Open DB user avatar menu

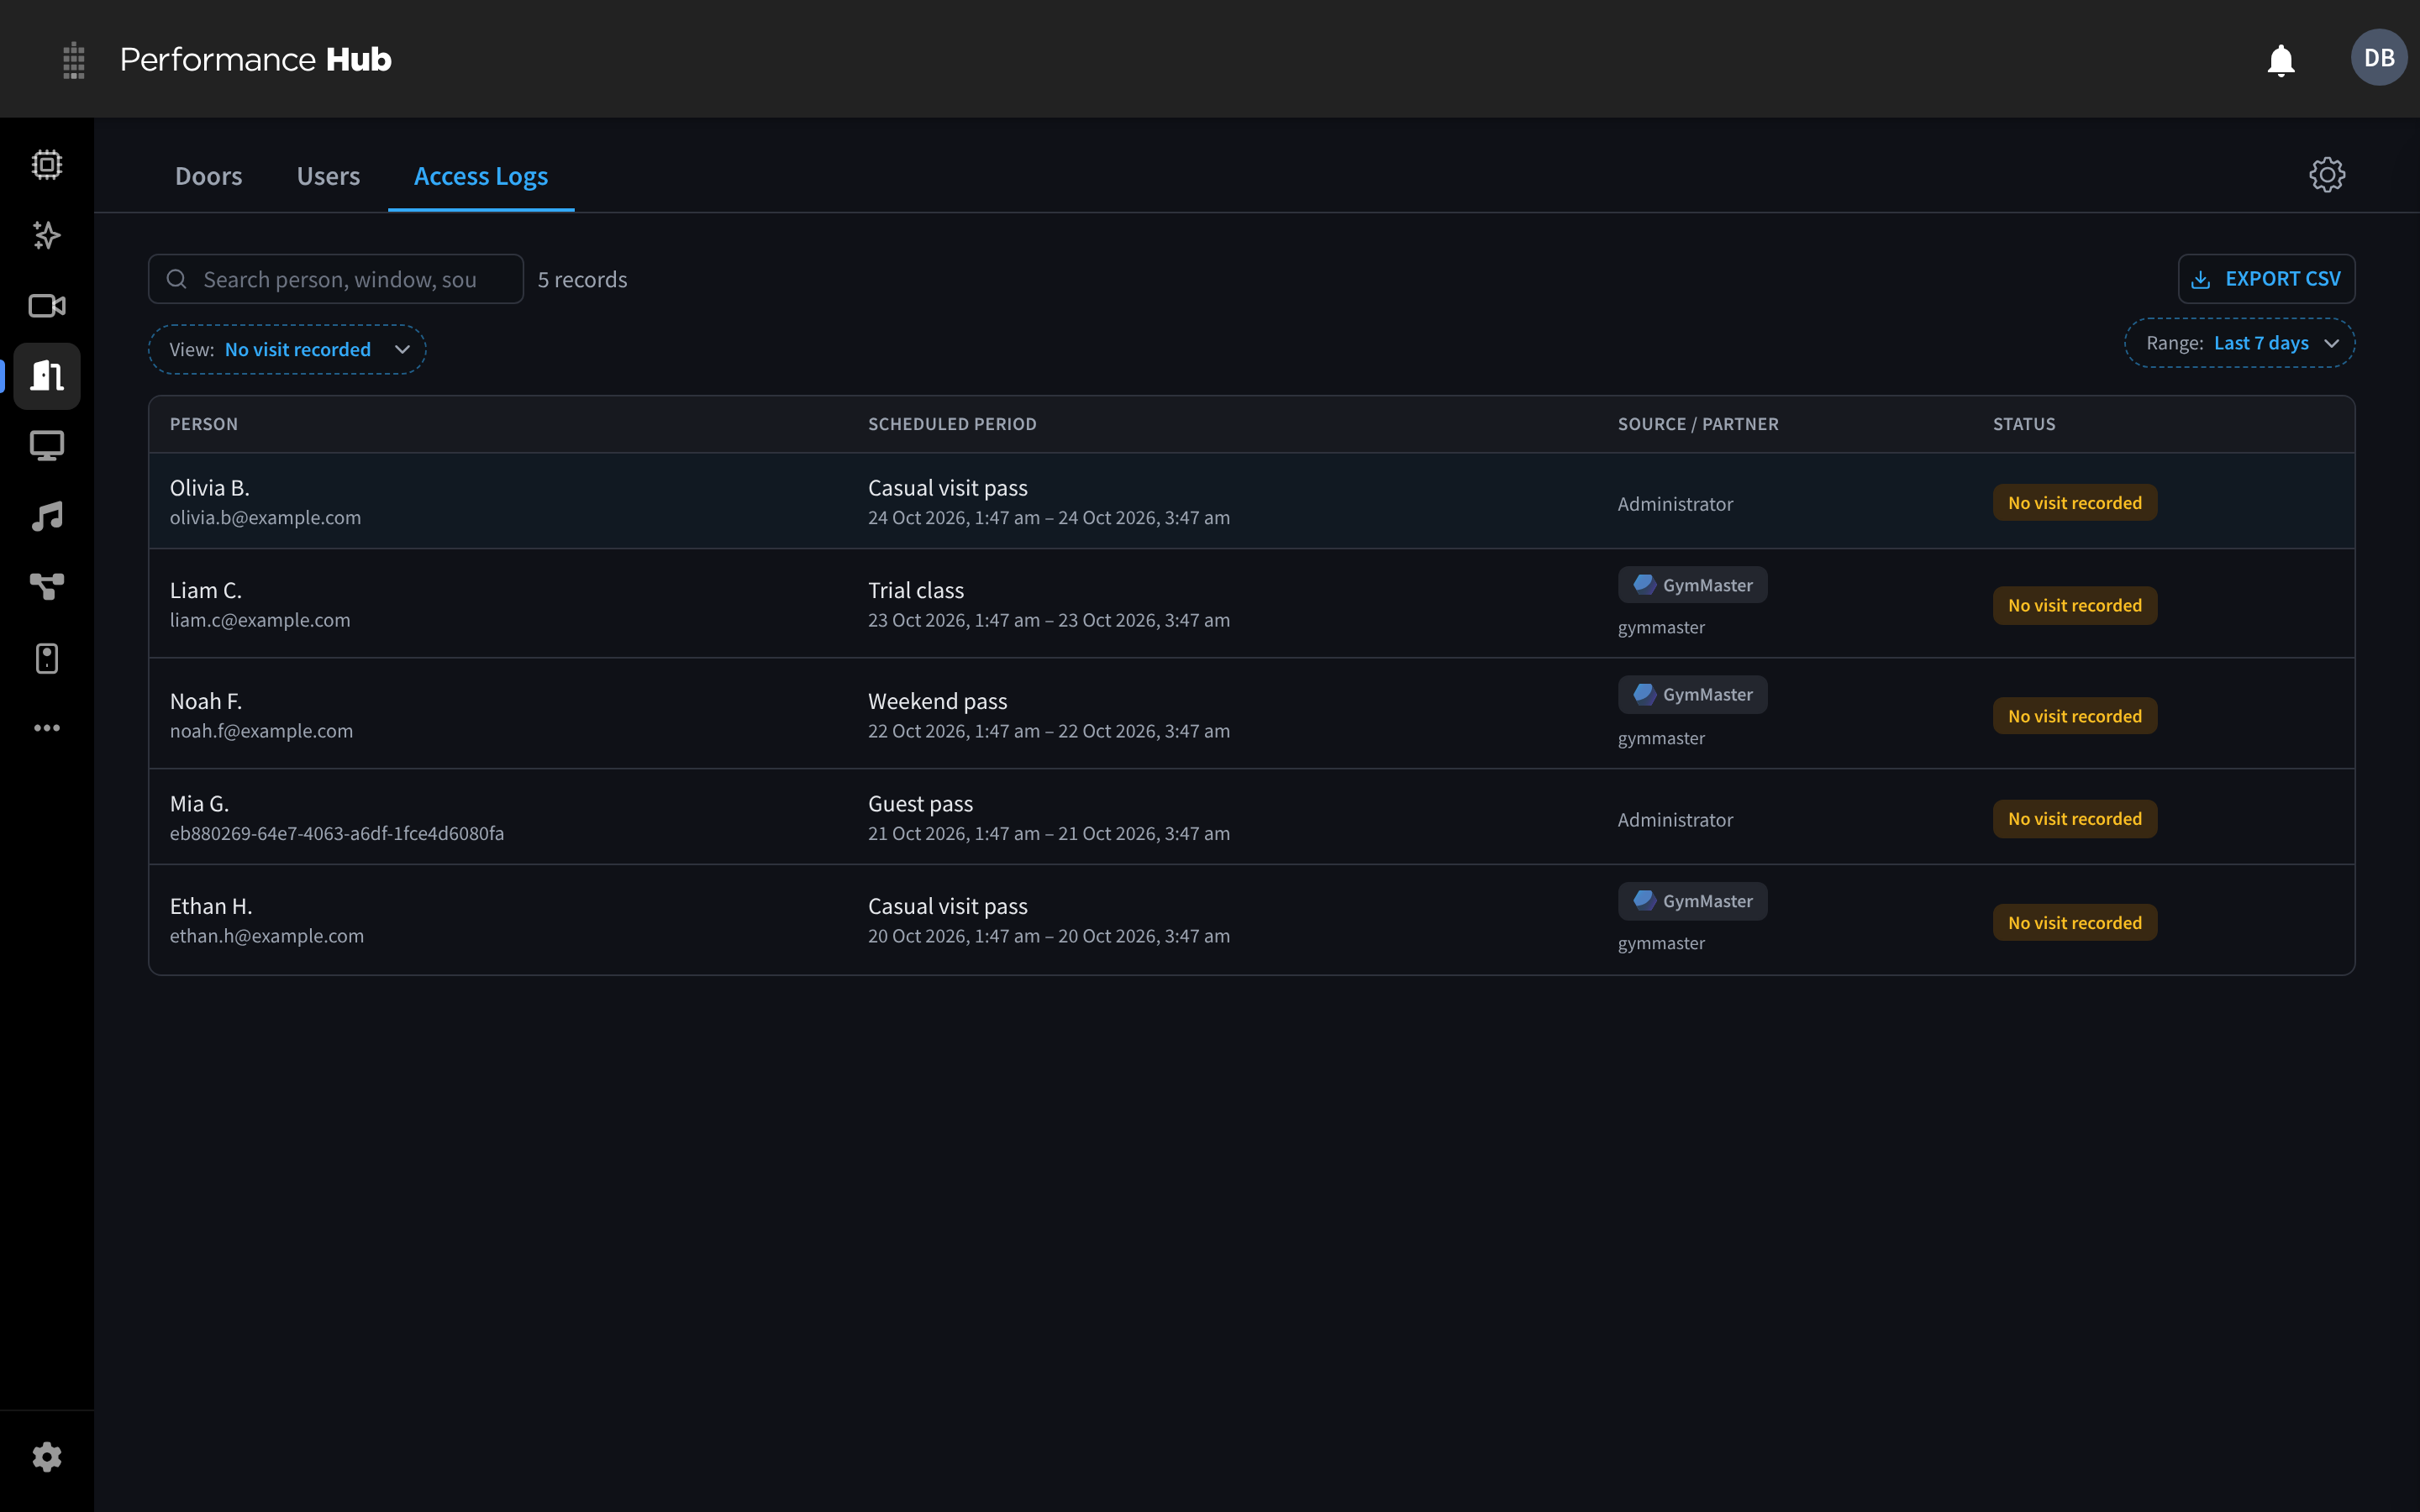click(2379, 57)
